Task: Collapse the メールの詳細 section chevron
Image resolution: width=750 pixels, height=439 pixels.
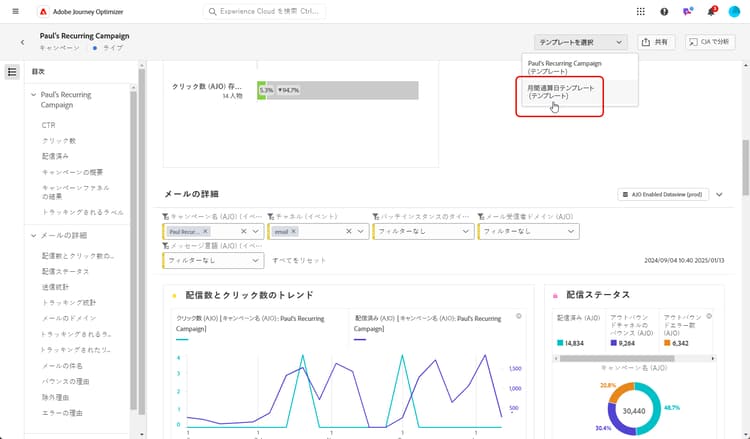Action: 719,195
